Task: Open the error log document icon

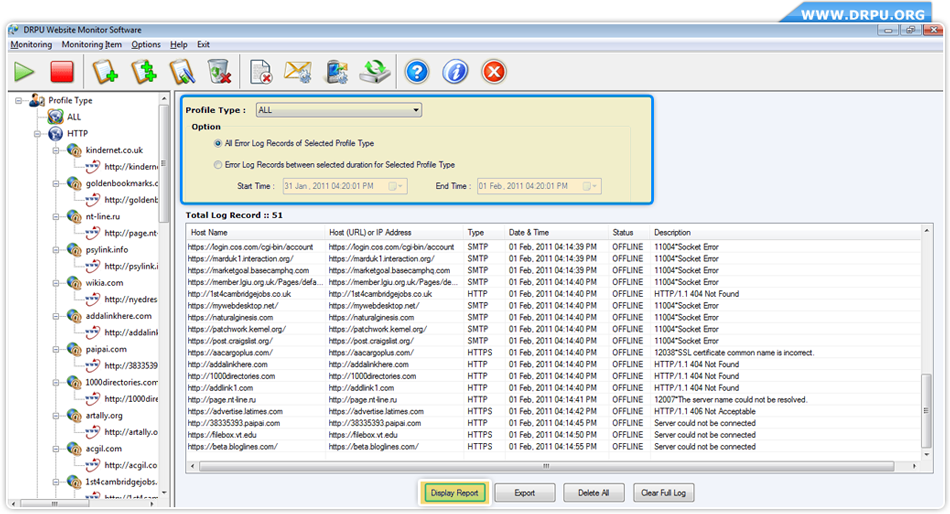Action: coord(261,72)
